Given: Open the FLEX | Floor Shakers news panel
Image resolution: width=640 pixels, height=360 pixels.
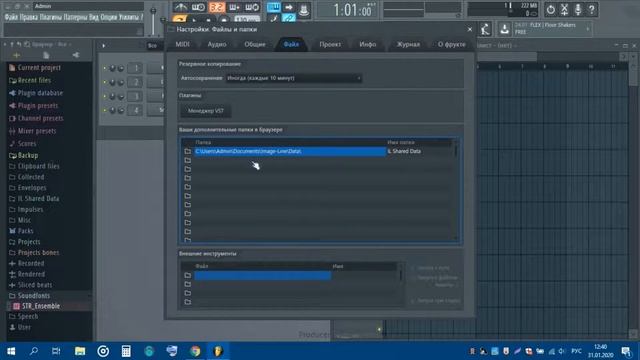Looking at the screenshot, I should click(551, 29).
